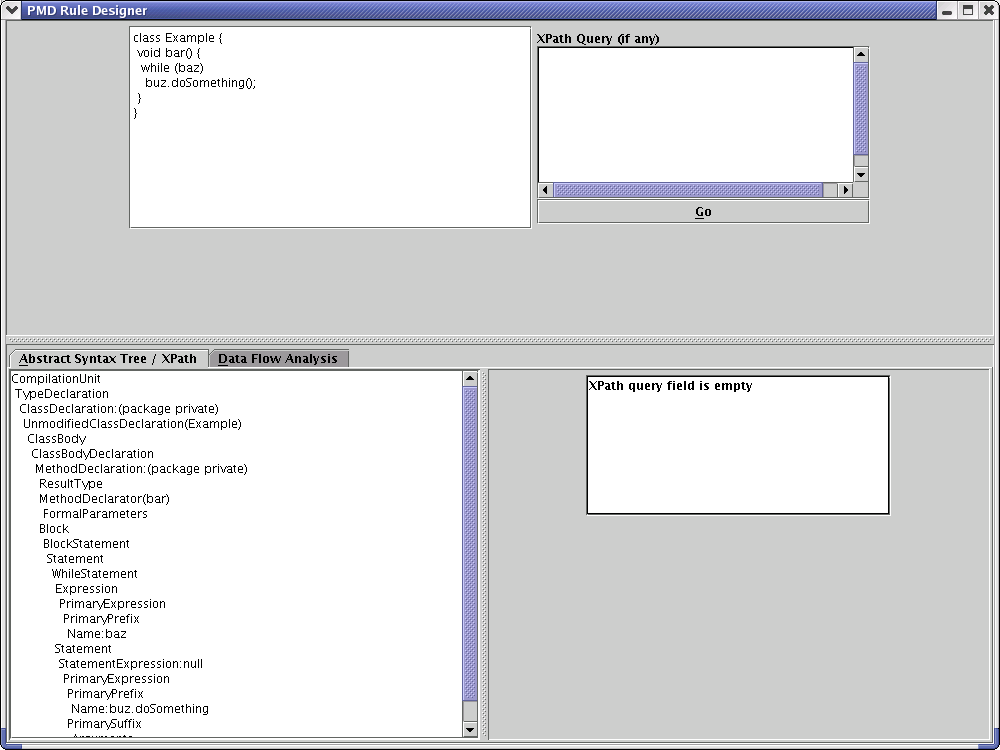Select the ClassBodyDeclaration tree node
The width and height of the screenshot is (1000, 750).
pos(92,453)
